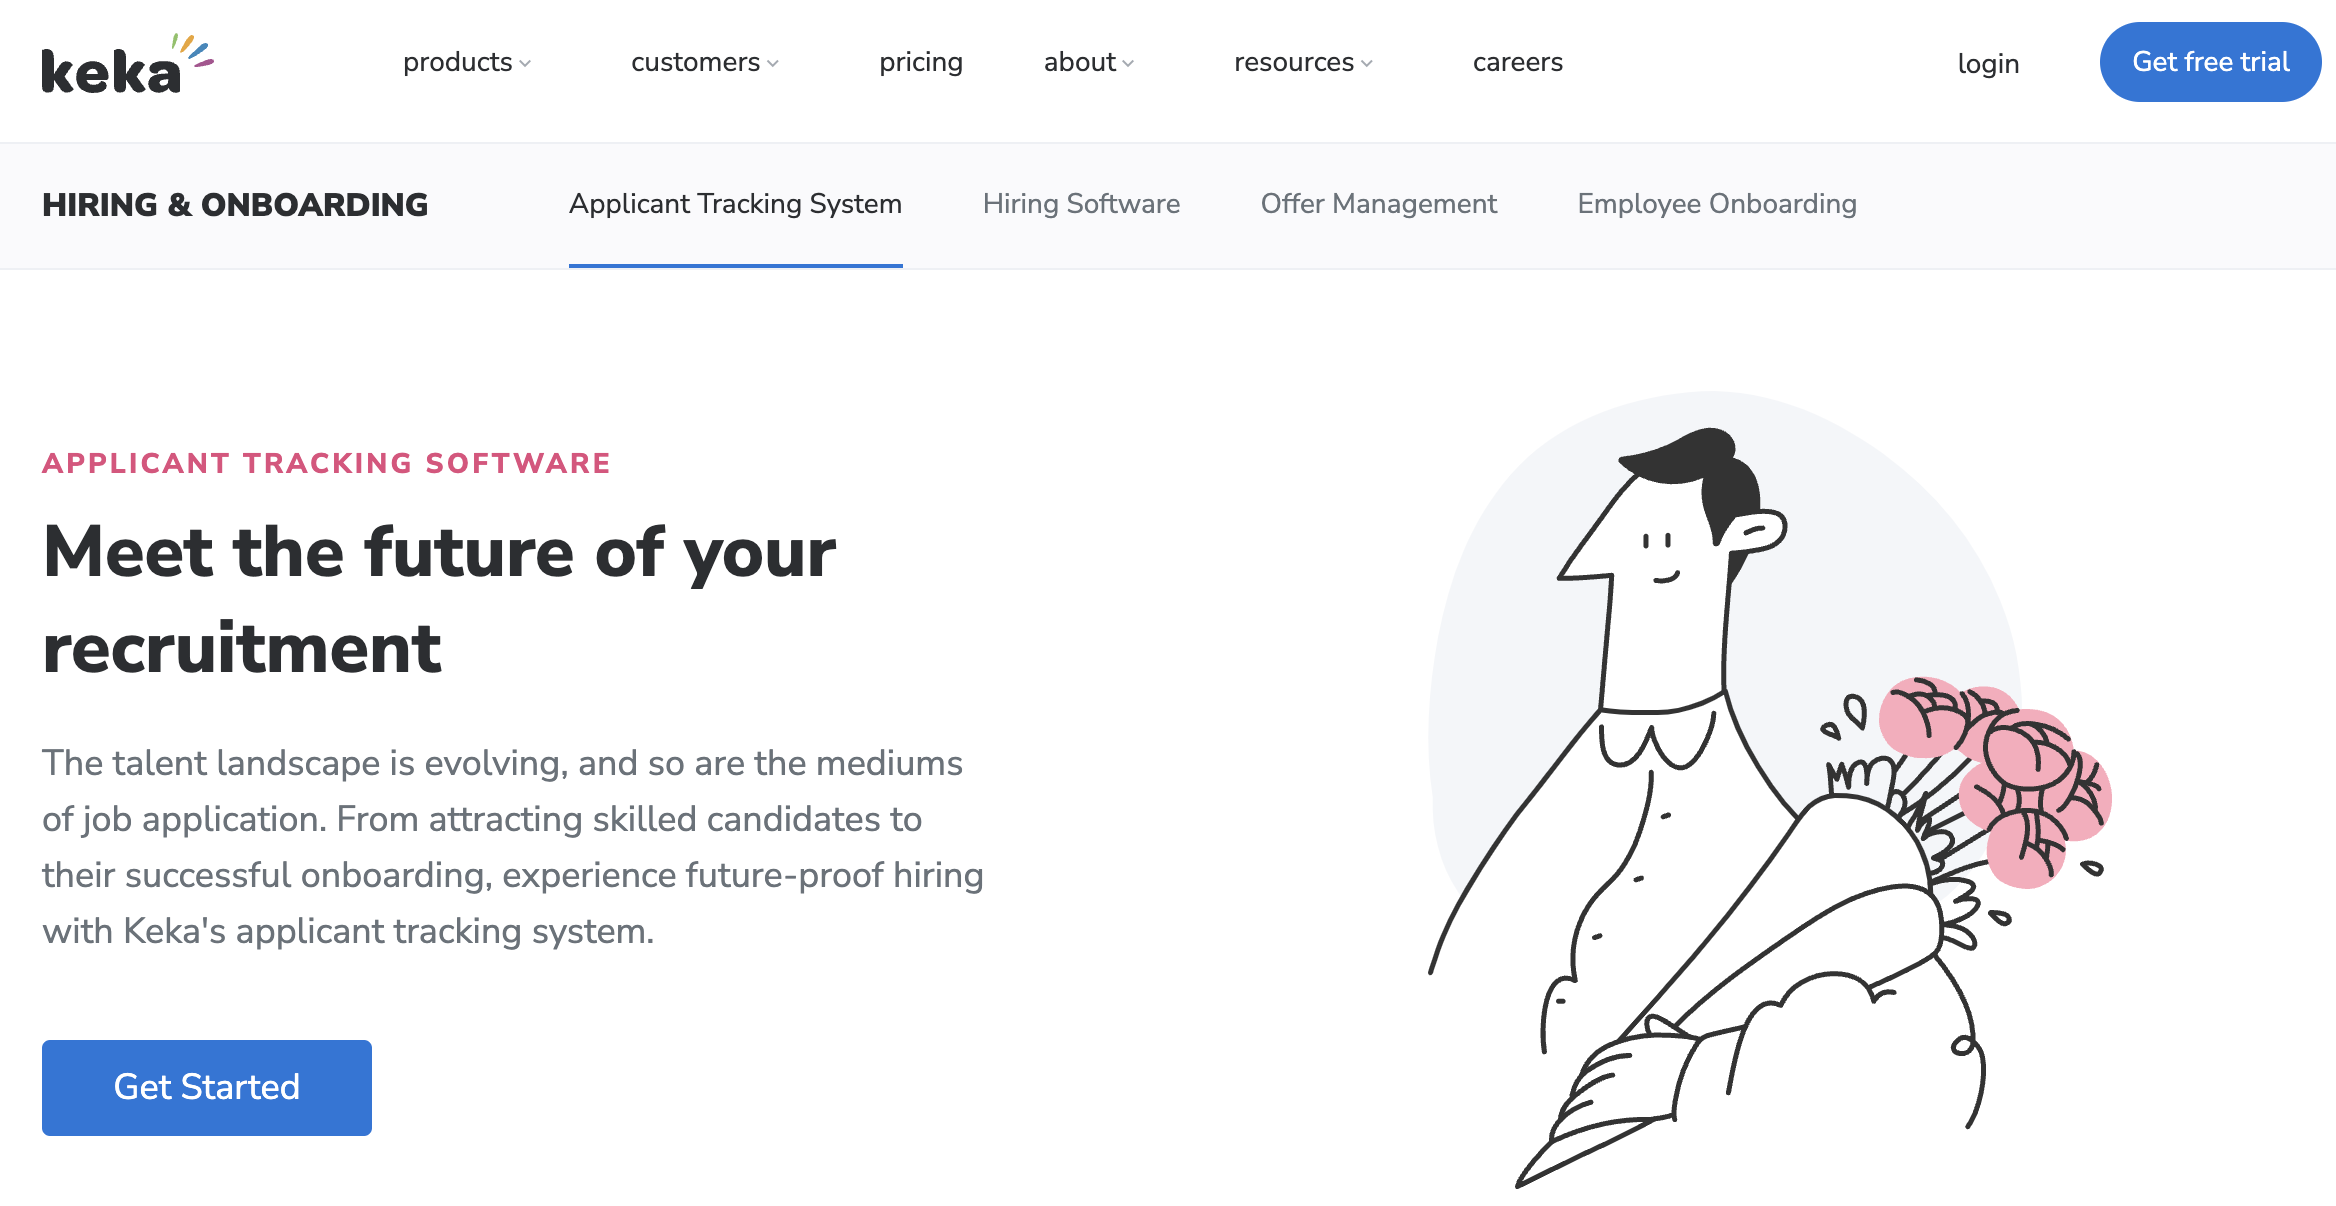Click the Get free trial button
The width and height of the screenshot is (2336, 1206).
pos(2211,61)
